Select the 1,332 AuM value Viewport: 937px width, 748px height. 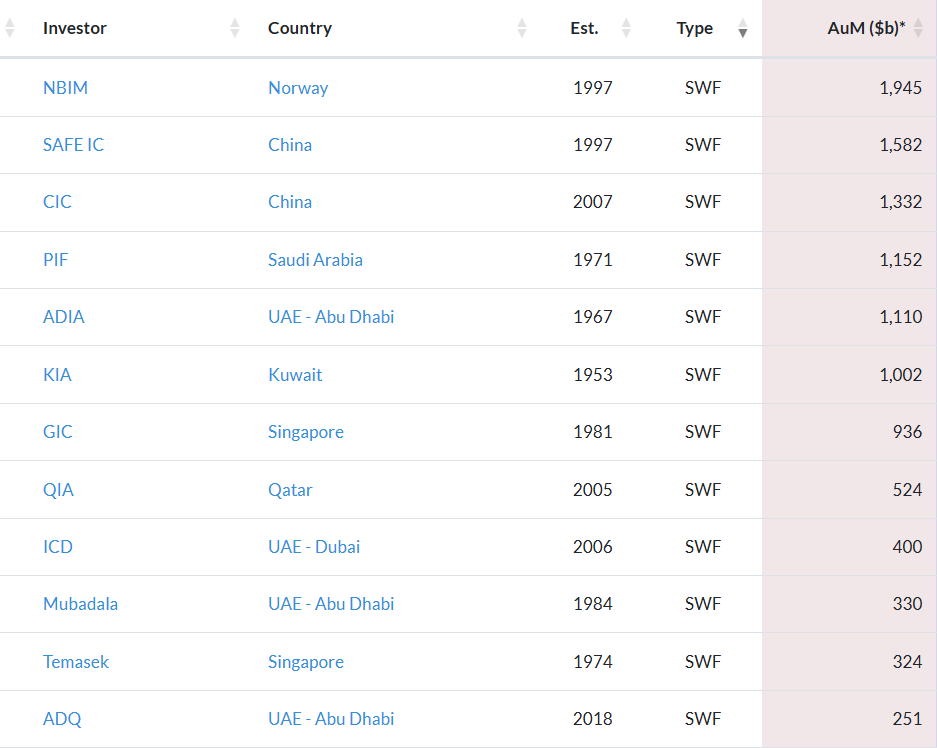tap(901, 202)
